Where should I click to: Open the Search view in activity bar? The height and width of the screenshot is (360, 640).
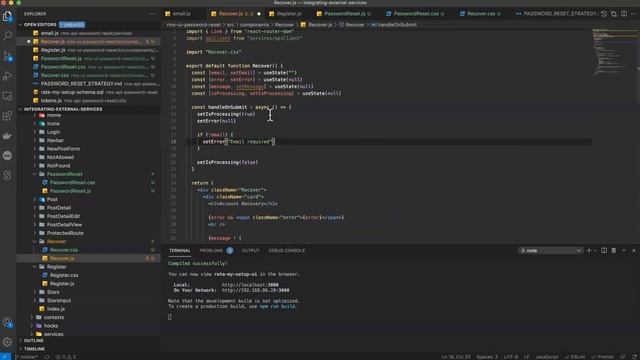(x=7, y=36)
